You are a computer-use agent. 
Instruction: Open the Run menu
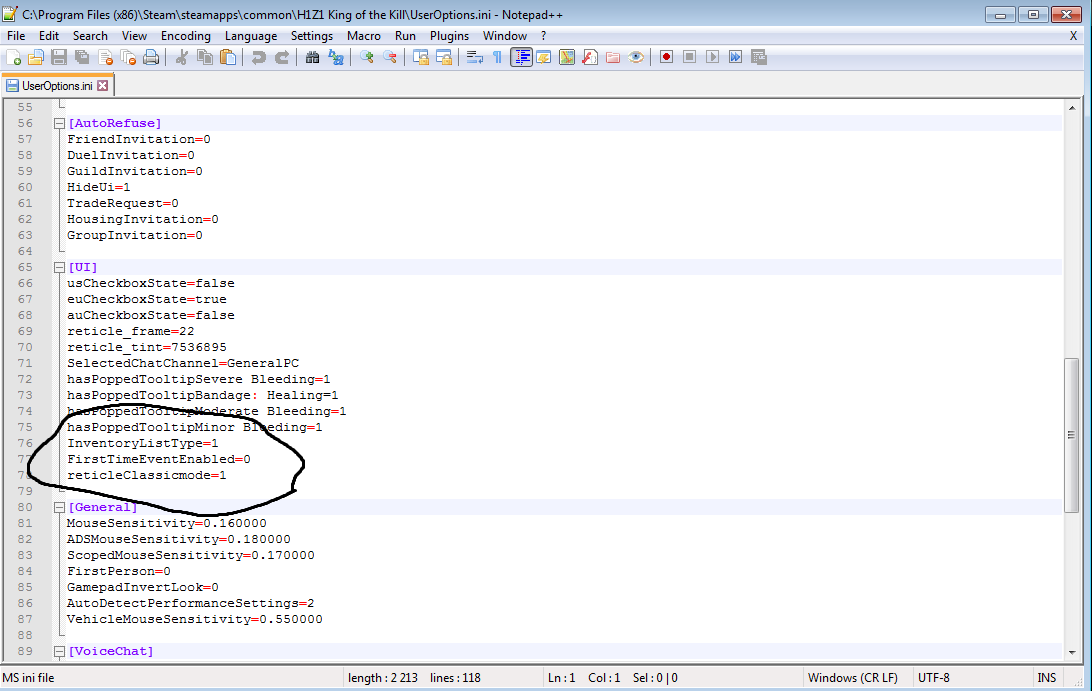coord(405,36)
